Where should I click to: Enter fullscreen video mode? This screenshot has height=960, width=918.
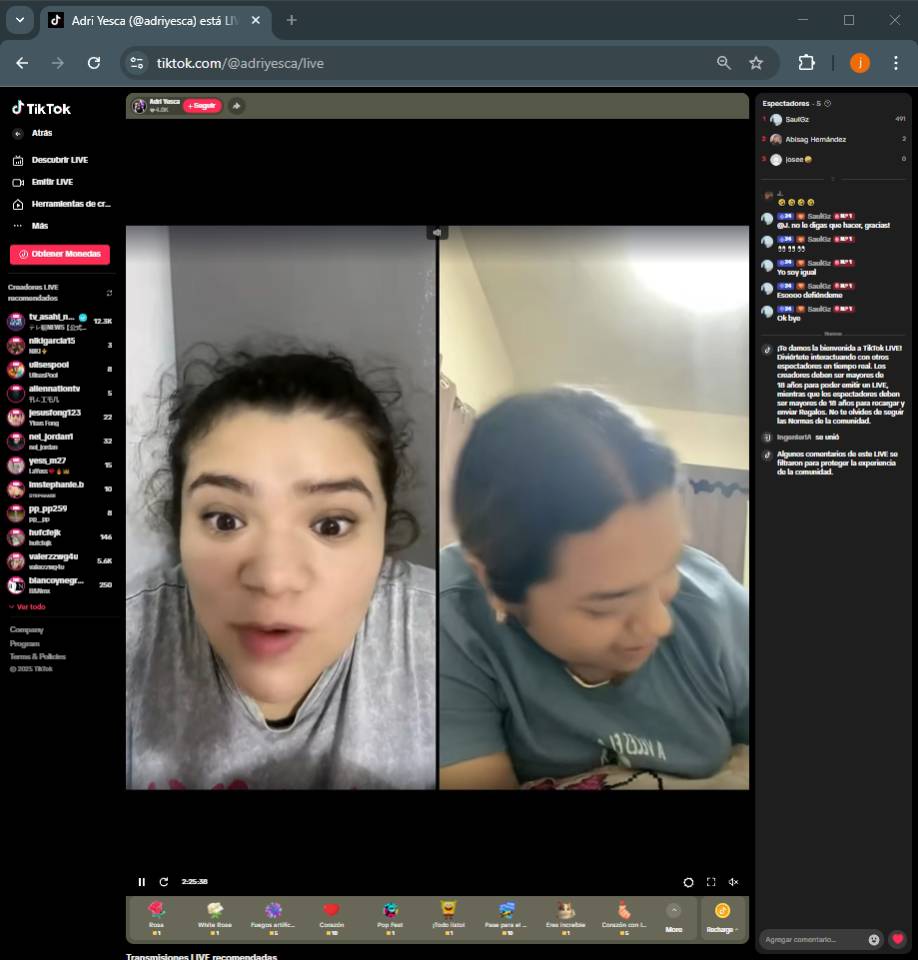coord(711,882)
